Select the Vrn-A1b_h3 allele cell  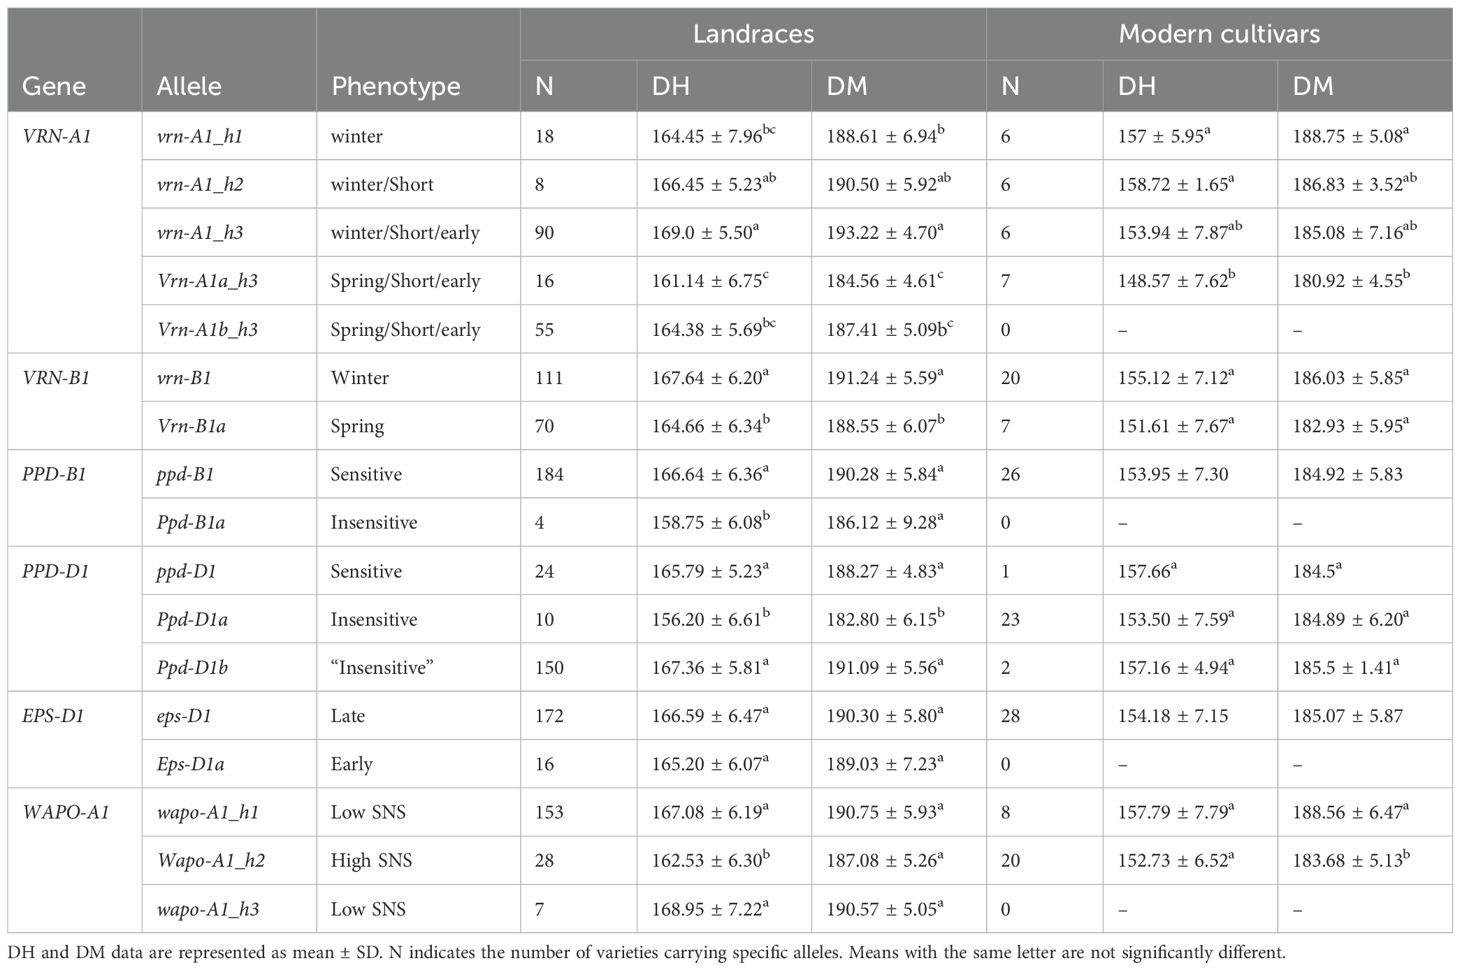click(x=207, y=330)
